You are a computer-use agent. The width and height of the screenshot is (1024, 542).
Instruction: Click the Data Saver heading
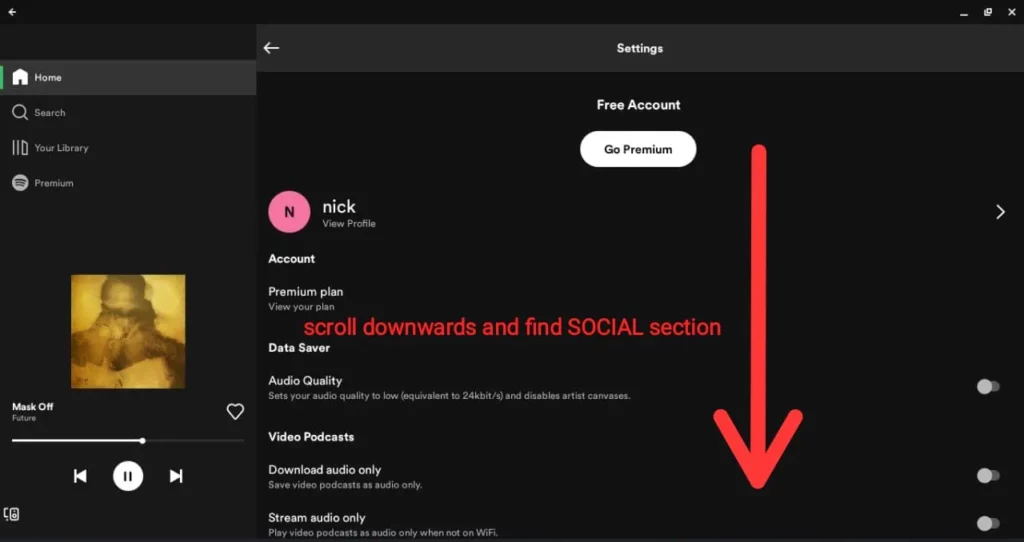point(299,347)
